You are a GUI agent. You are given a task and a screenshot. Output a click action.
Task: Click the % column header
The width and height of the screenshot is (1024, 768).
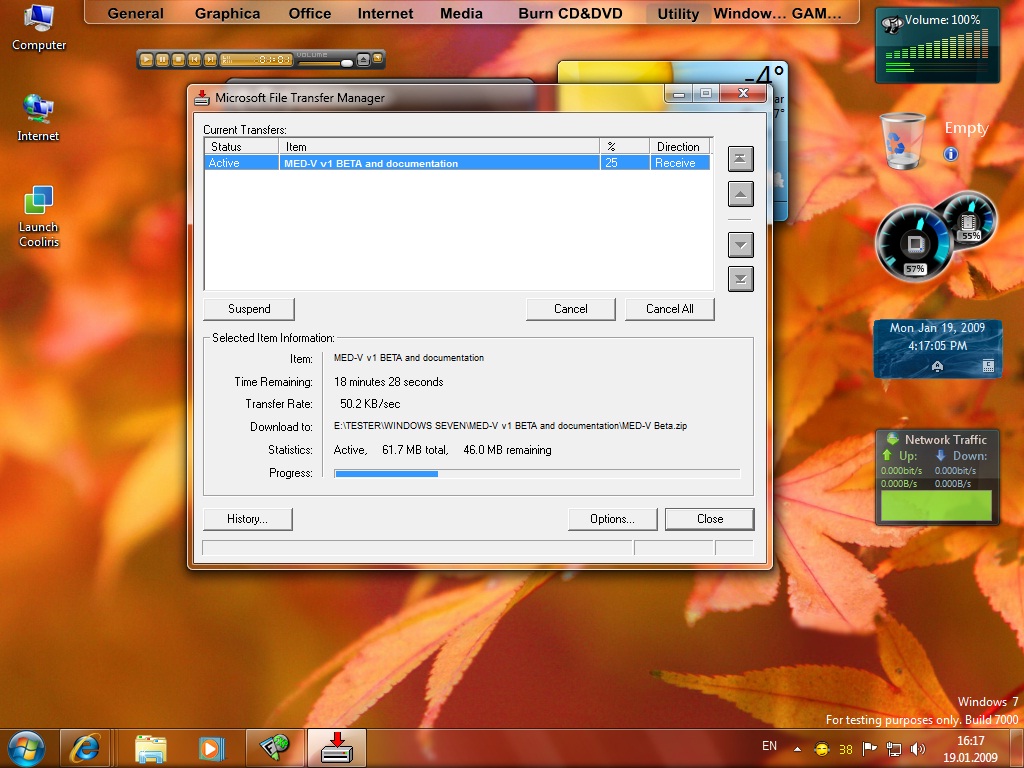point(624,146)
